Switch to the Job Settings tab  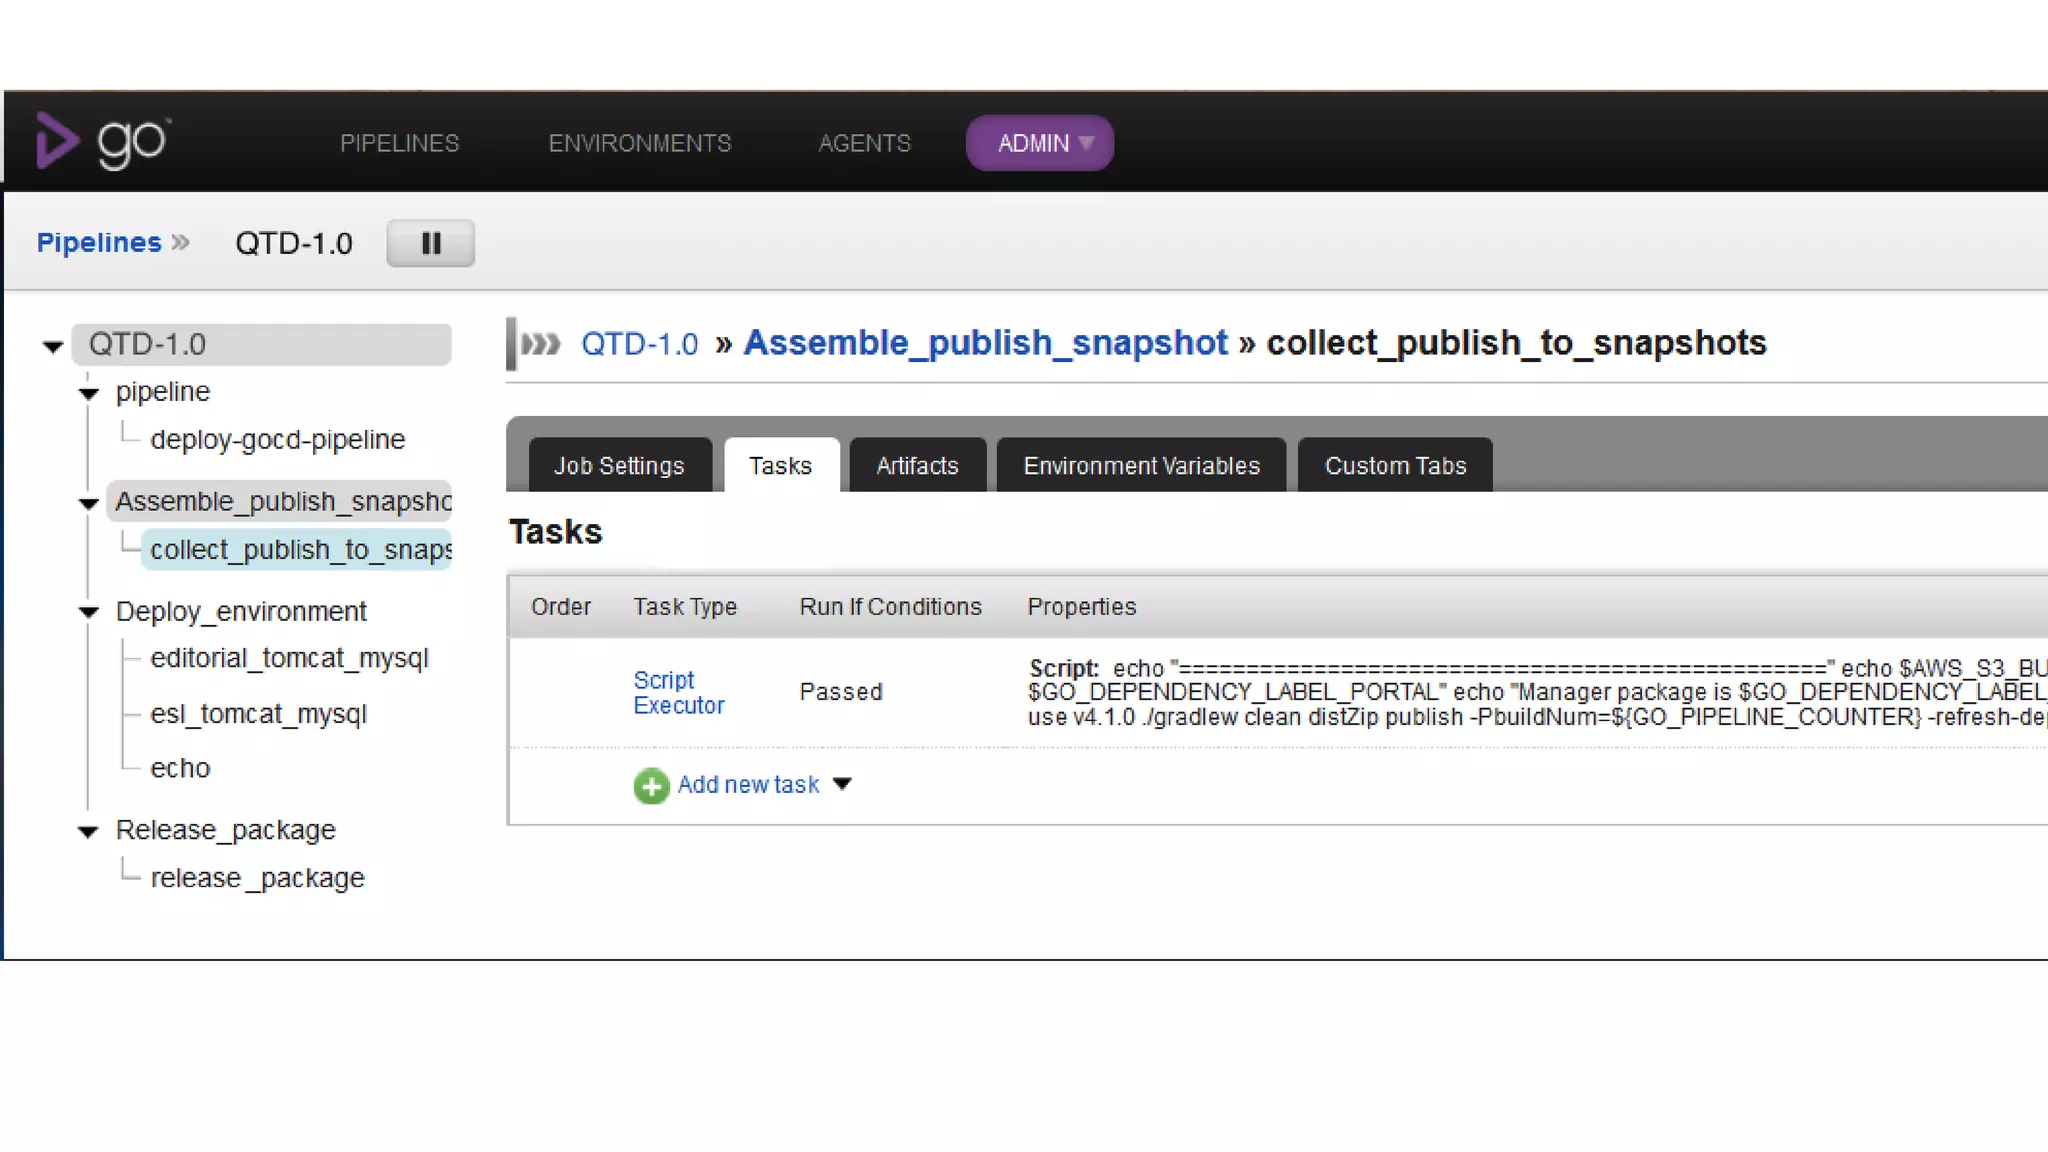[619, 466]
